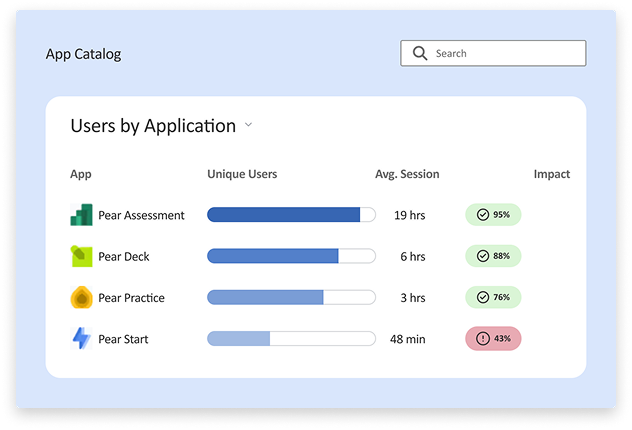Sort by the App column header
The image size is (632, 430).
point(81,174)
